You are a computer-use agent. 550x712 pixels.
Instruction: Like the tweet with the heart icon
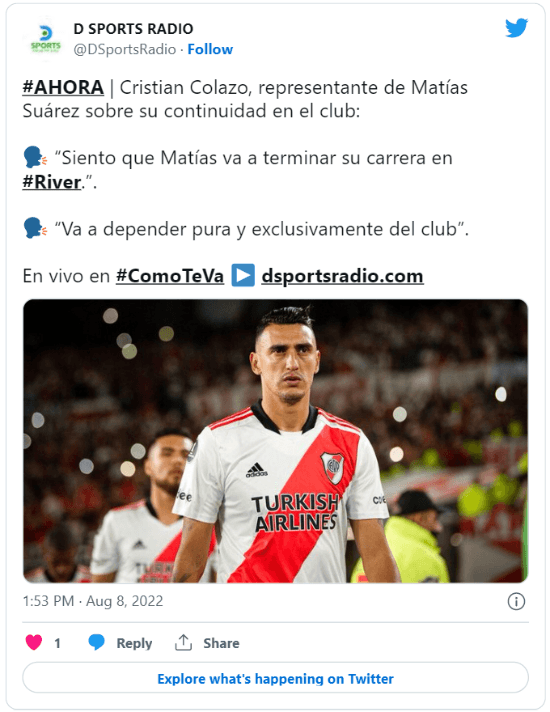tap(34, 643)
